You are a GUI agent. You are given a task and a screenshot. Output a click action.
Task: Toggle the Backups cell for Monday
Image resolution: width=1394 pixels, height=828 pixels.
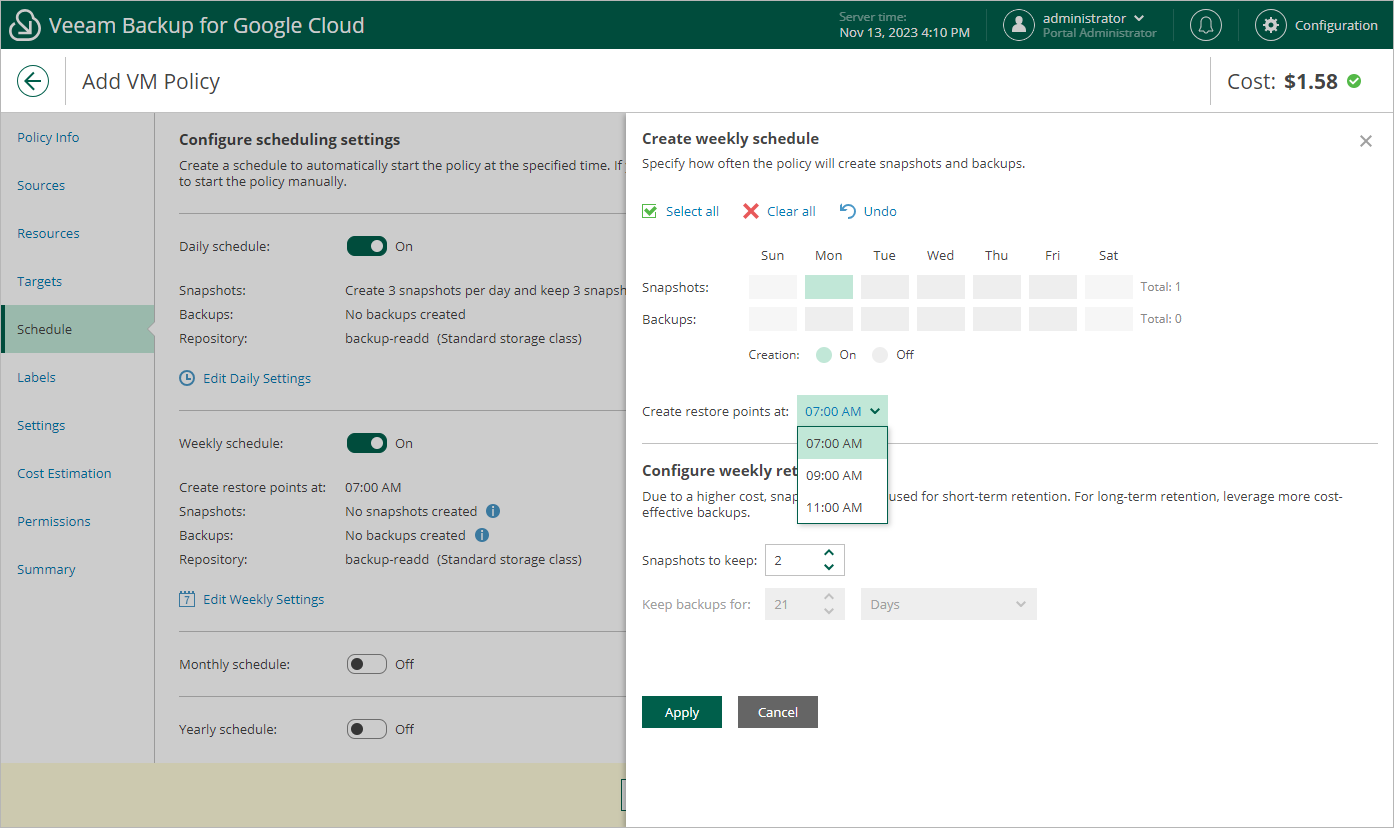pyautogui.click(x=829, y=319)
